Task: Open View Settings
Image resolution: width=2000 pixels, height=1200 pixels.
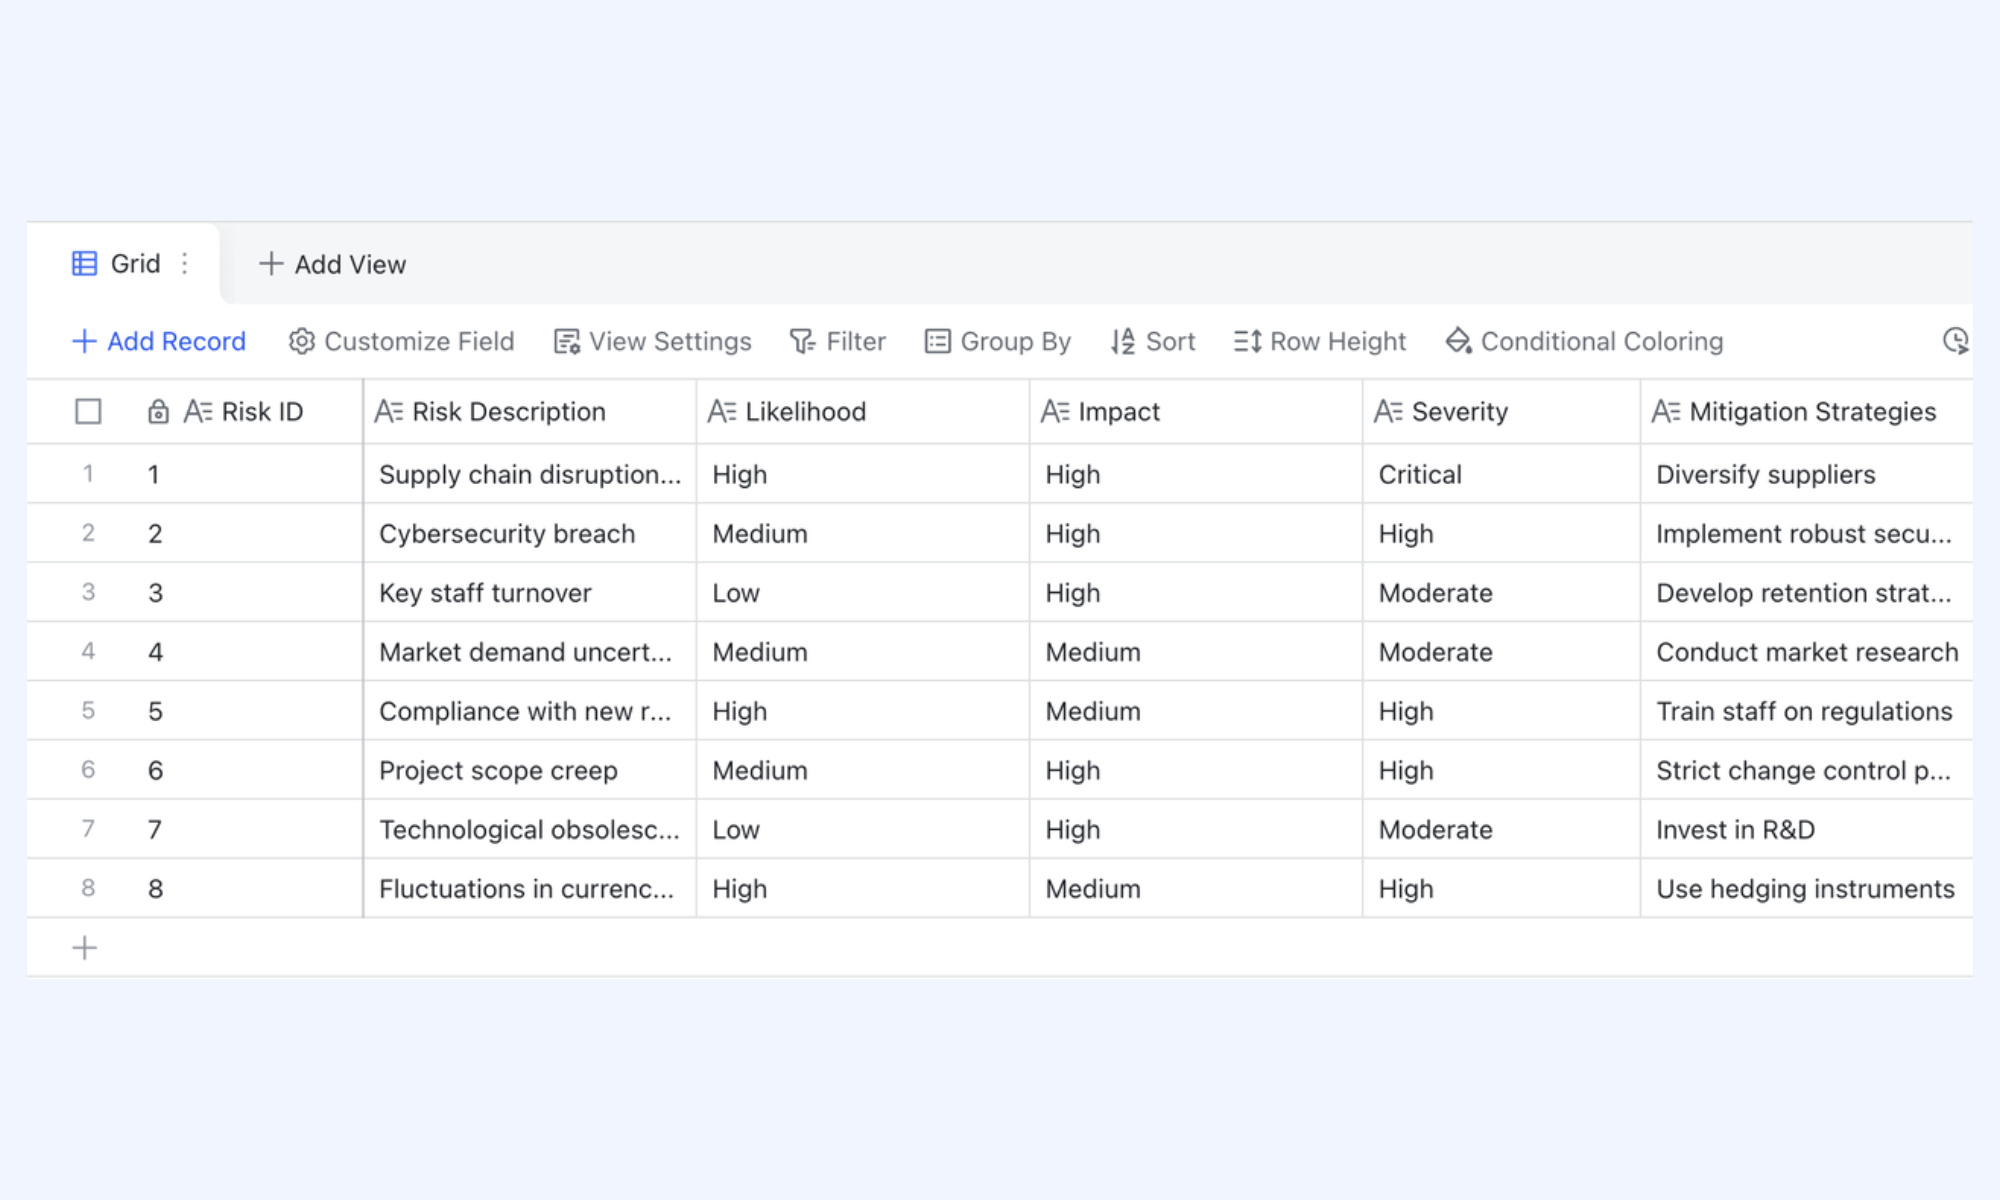Action: click(x=652, y=342)
